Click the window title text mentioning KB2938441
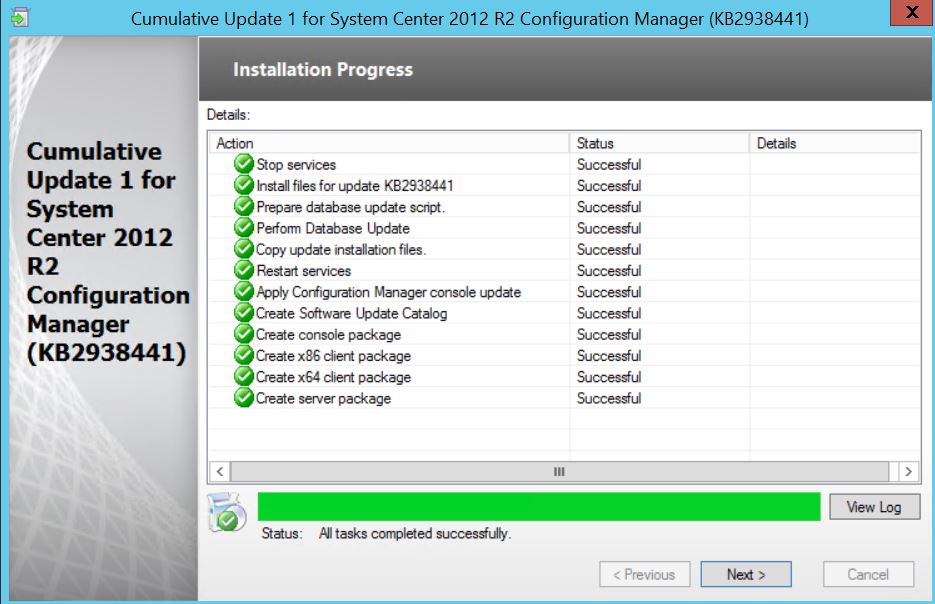The image size is (935, 604). pos(470,19)
